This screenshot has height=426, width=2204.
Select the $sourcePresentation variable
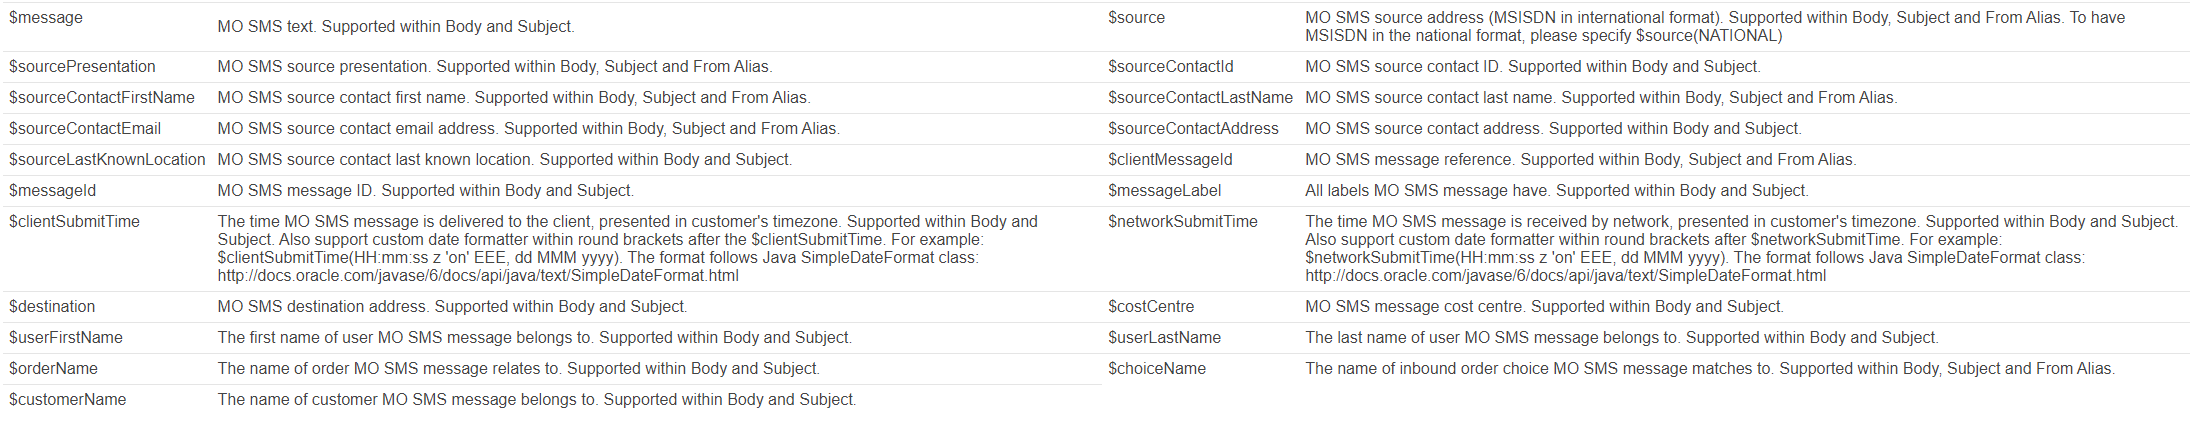(x=82, y=67)
